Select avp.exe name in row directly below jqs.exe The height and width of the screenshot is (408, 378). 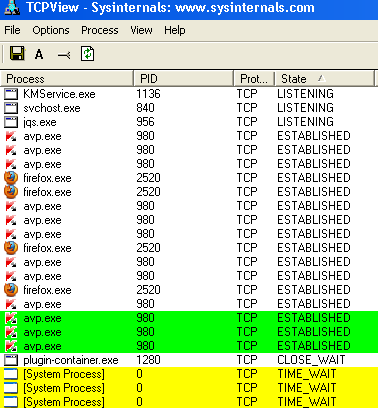tap(42, 137)
